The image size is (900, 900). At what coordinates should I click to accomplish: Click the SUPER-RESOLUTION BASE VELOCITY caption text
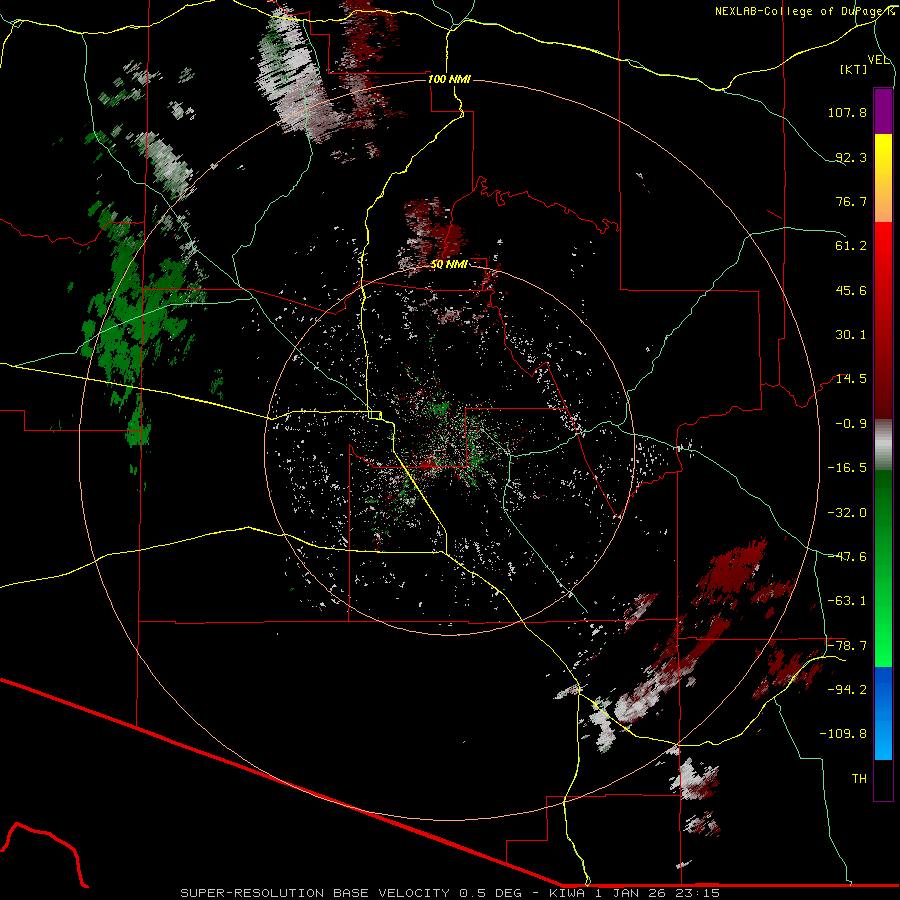click(x=315, y=893)
